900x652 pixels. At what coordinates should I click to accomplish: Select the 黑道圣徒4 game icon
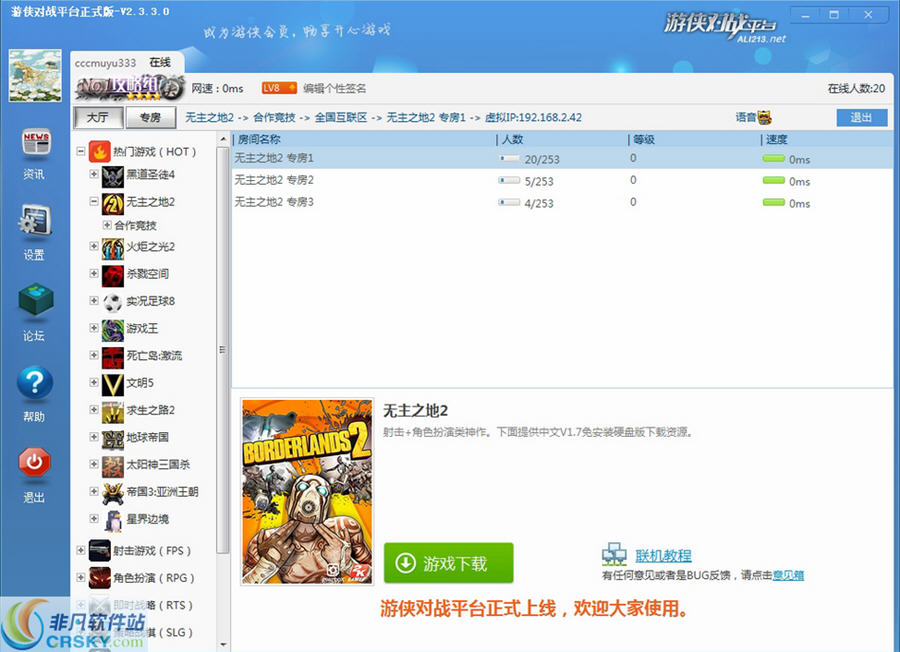[112, 176]
